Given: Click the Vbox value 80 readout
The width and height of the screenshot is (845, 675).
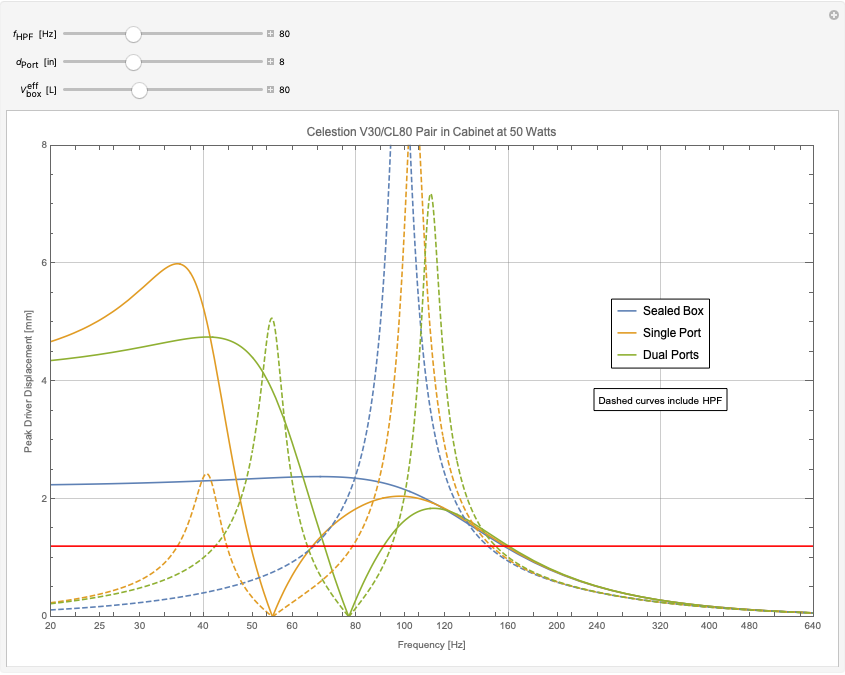Looking at the screenshot, I should point(285,90).
